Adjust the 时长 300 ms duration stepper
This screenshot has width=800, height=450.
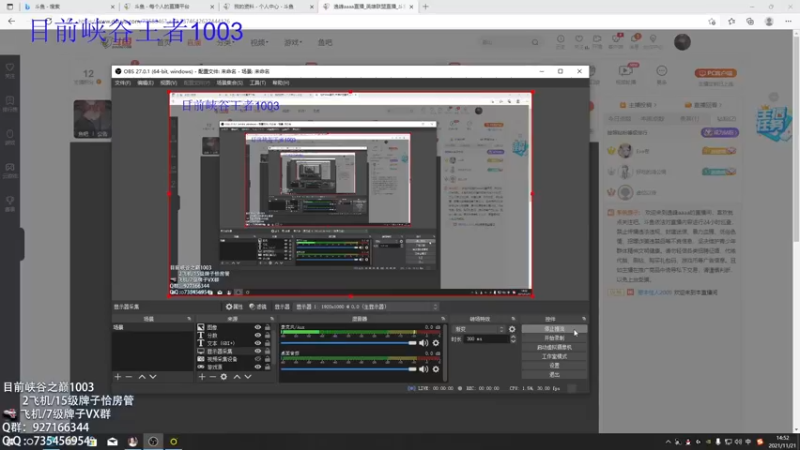513,339
